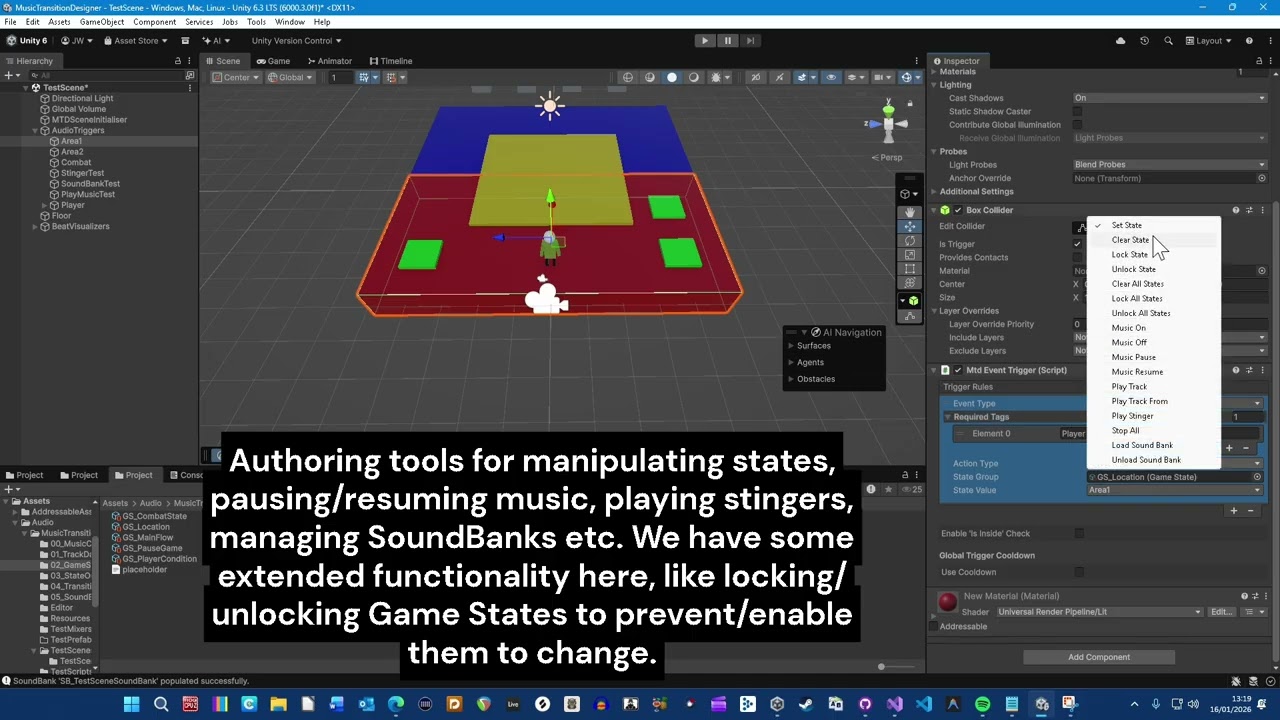Open the Light Probes dropdown
The width and height of the screenshot is (1280, 720).
(x=1169, y=165)
